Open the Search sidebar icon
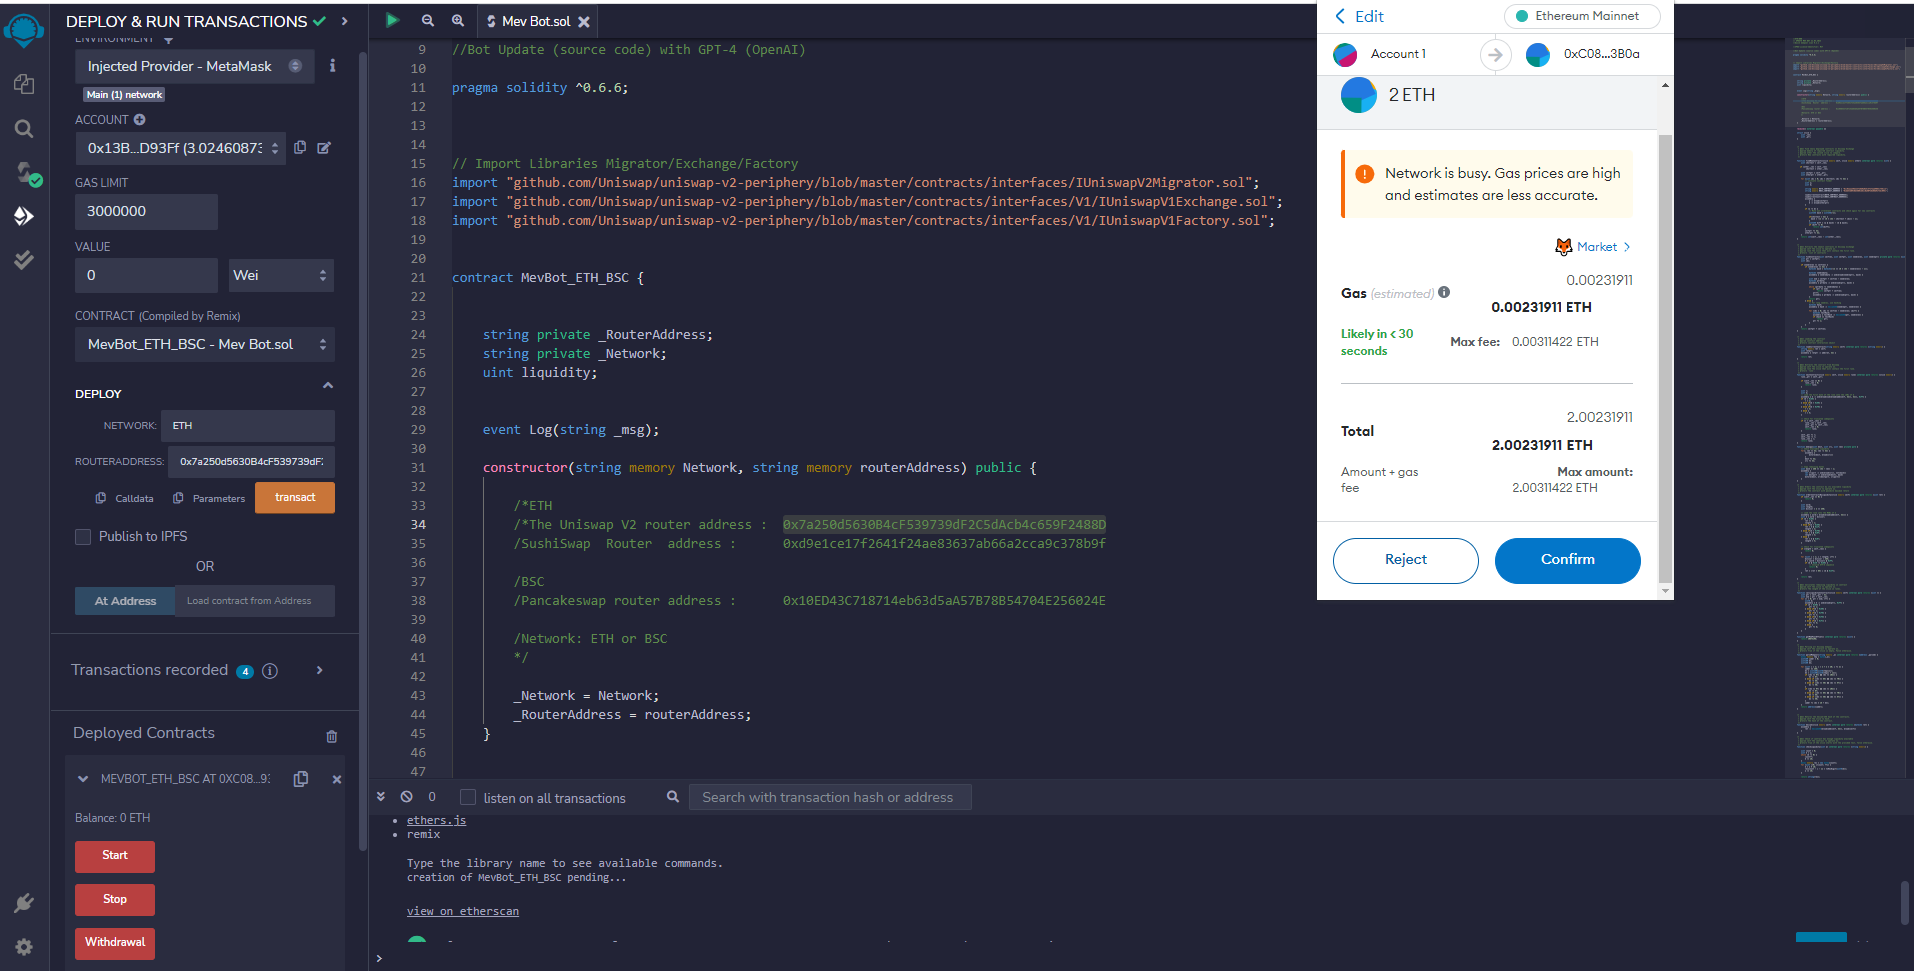1914x971 pixels. (24, 128)
